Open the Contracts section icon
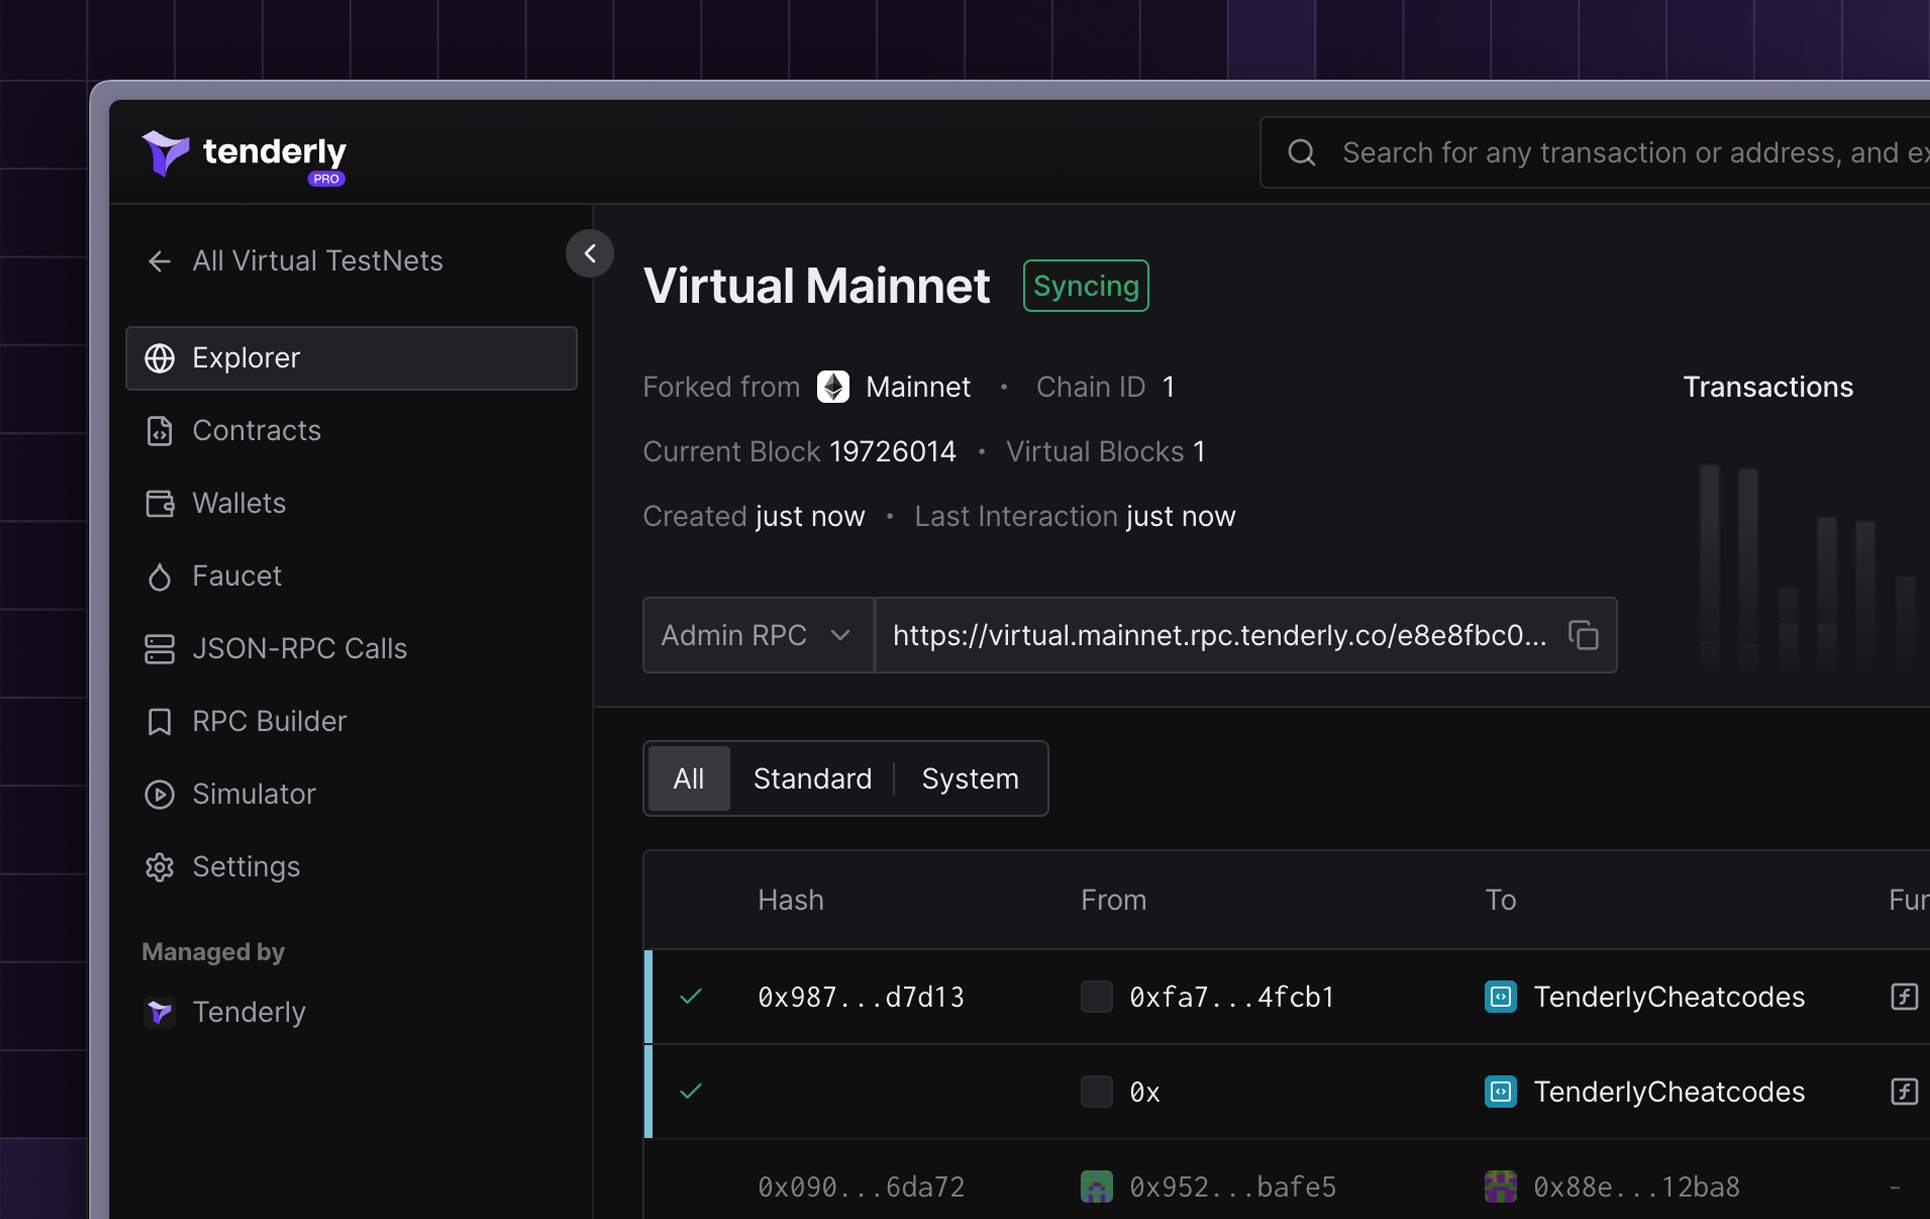Screen dimensions: 1930x1219 point(160,430)
